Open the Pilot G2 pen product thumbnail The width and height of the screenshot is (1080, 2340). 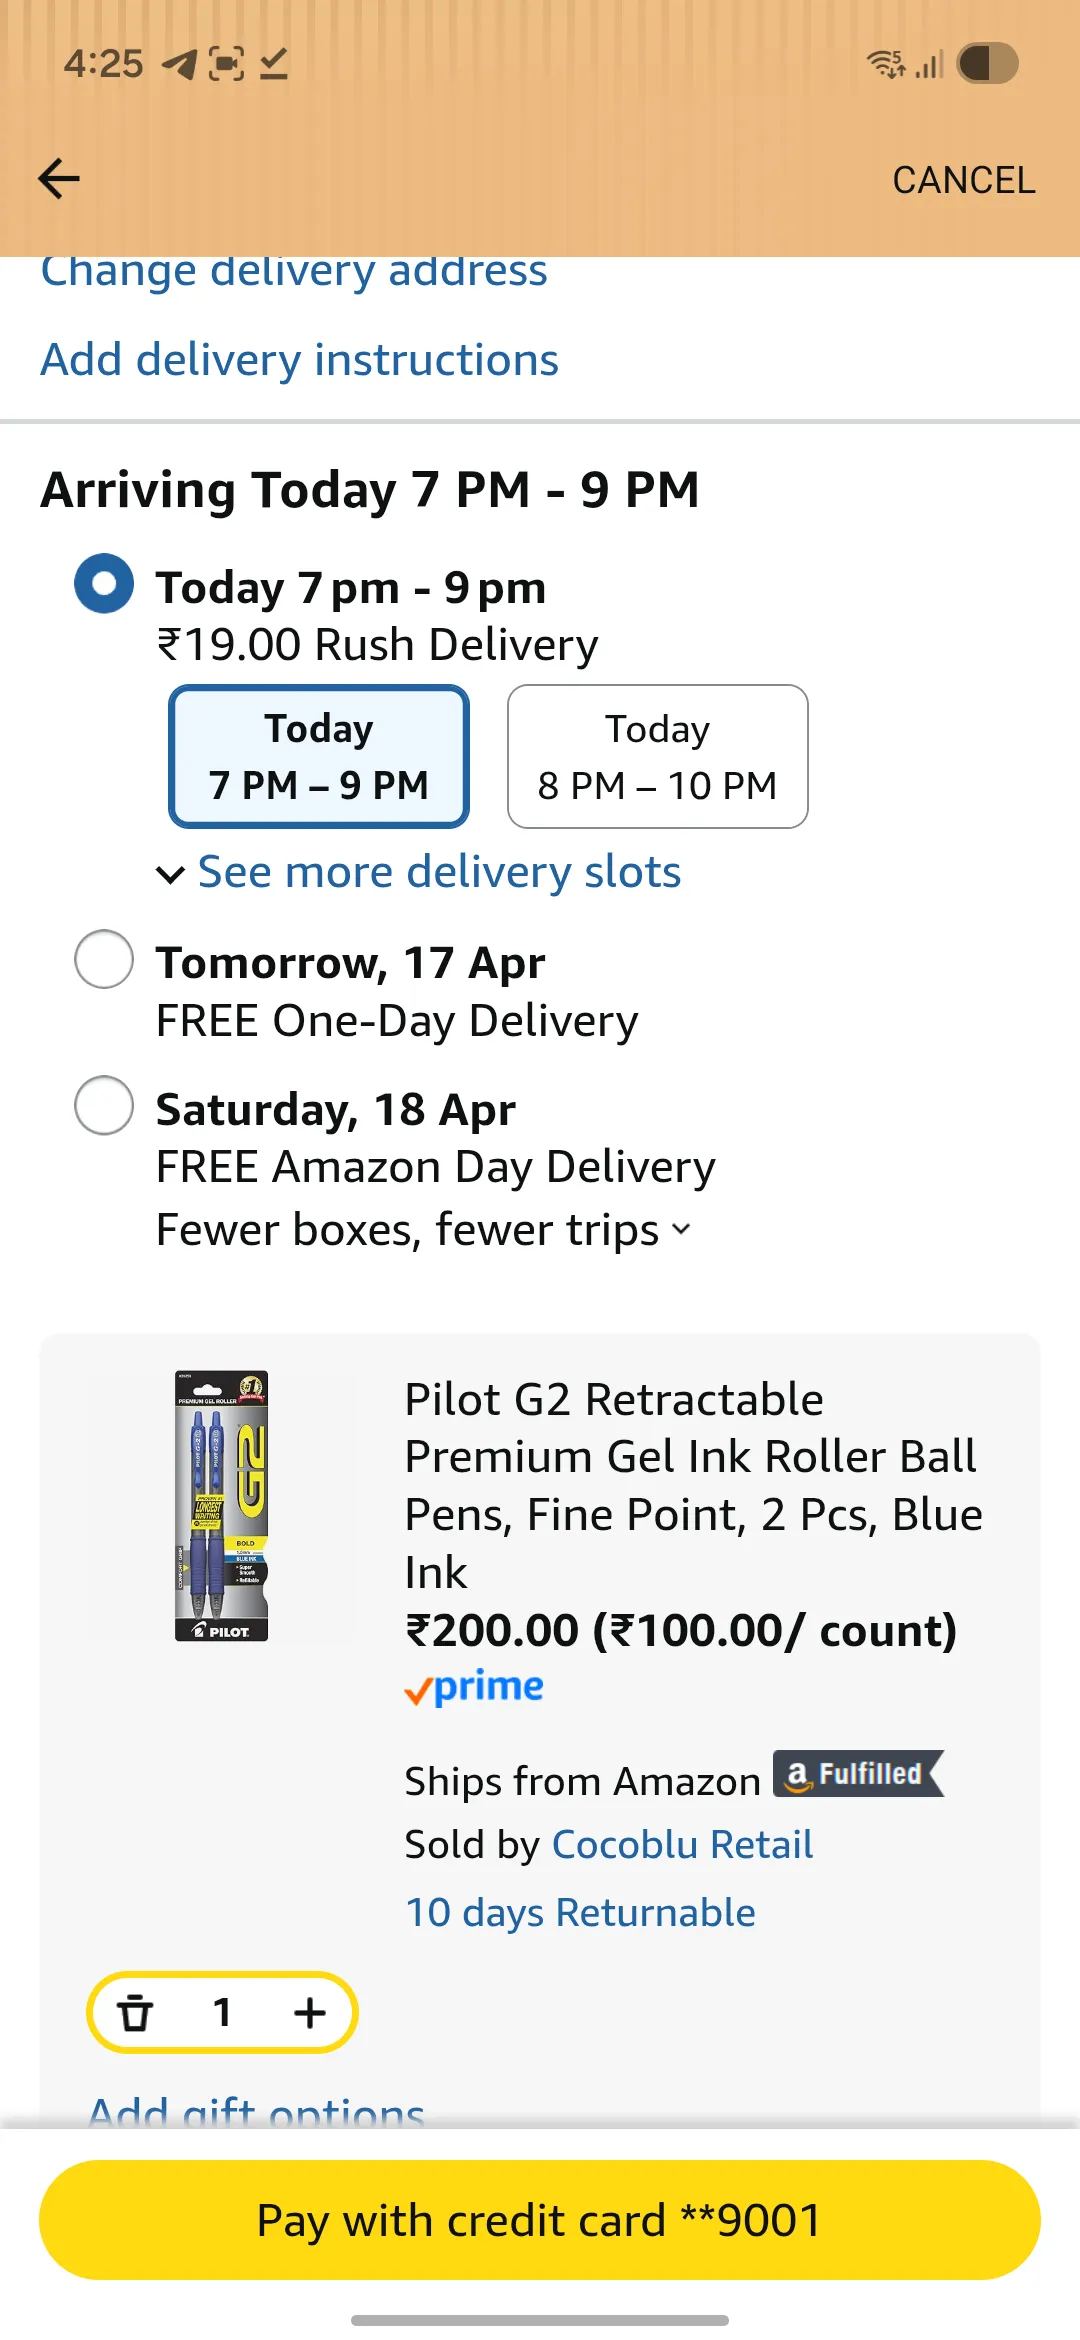(221, 1505)
